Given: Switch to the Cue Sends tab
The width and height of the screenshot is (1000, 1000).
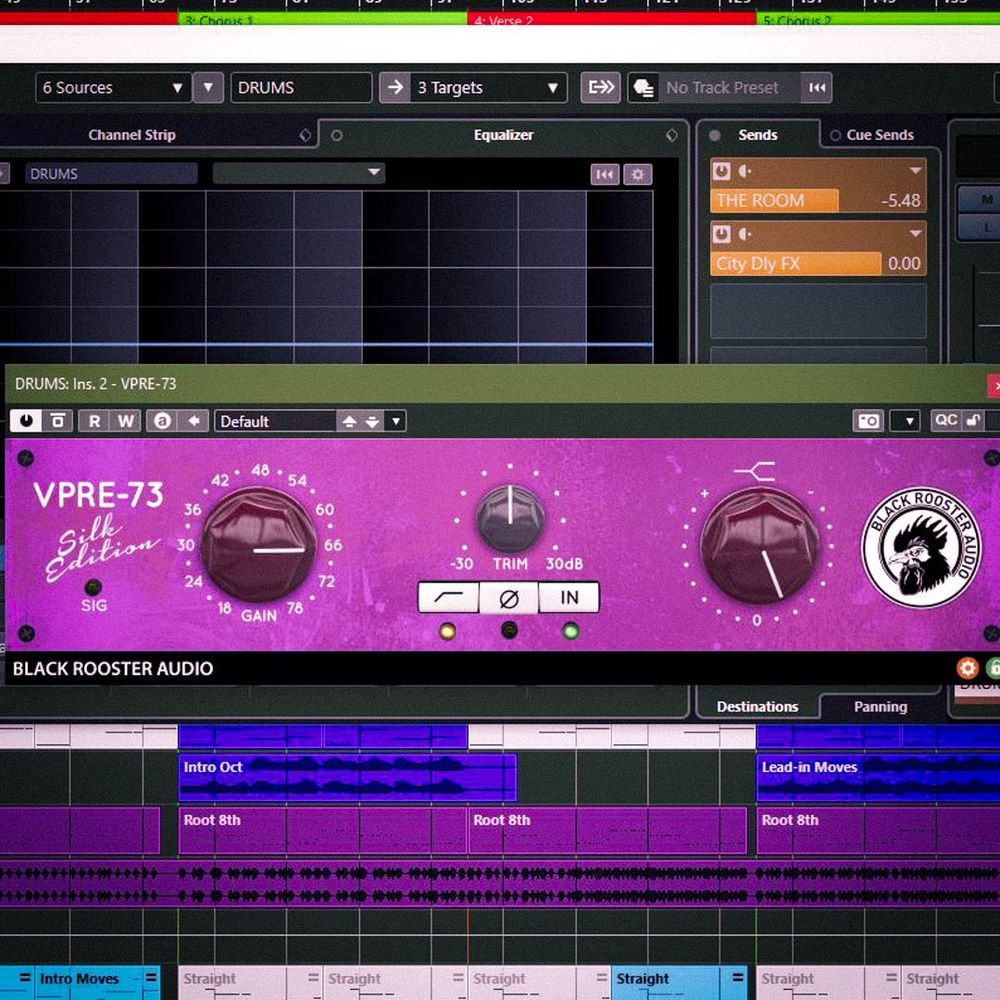Looking at the screenshot, I should [879, 135].
